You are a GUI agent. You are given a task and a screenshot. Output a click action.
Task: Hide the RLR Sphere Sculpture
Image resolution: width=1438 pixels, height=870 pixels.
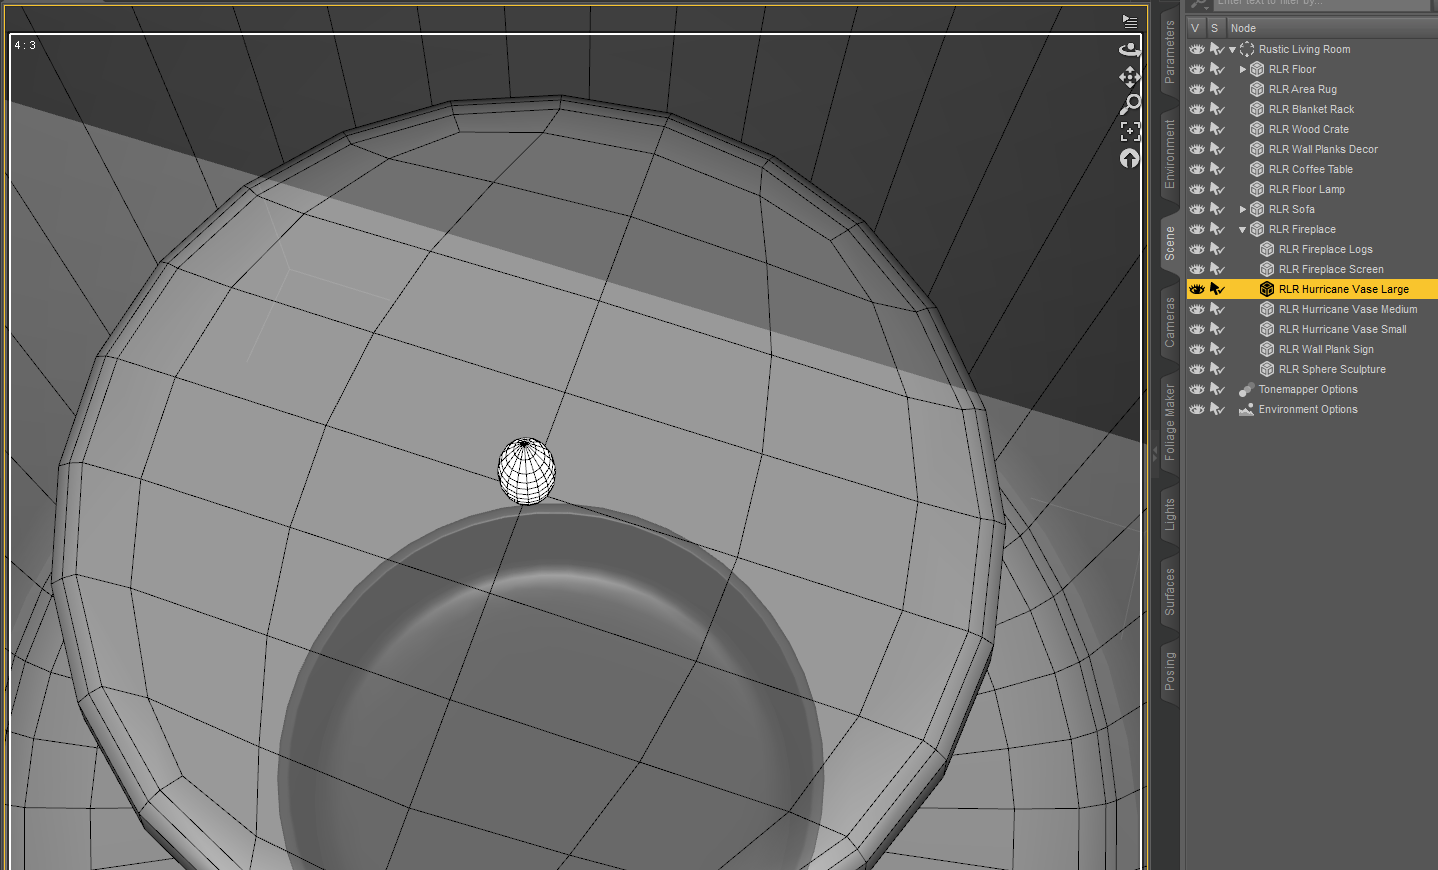1197,369
